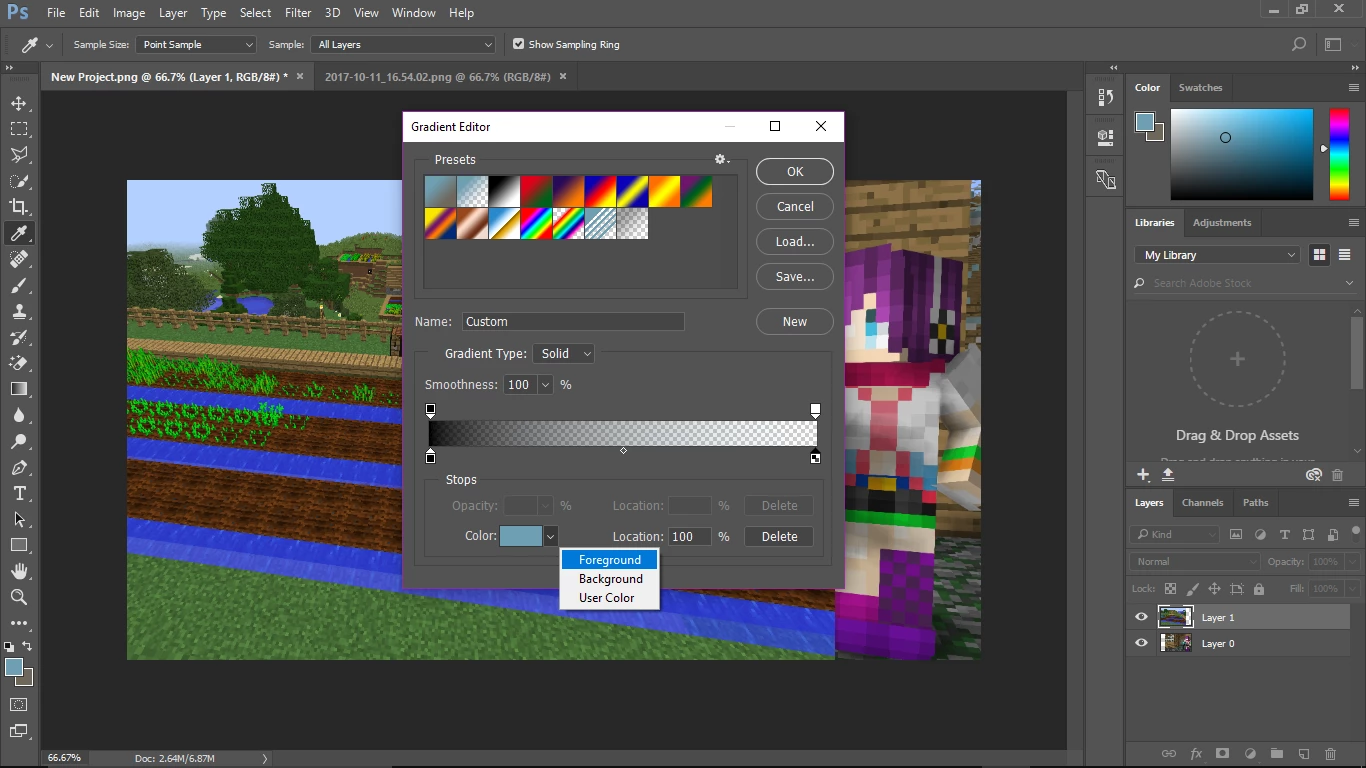The width and height of the screenshot is (1366, 768).
Task: Select the Rectangular Marquee tool
Action: coord(19,129)
